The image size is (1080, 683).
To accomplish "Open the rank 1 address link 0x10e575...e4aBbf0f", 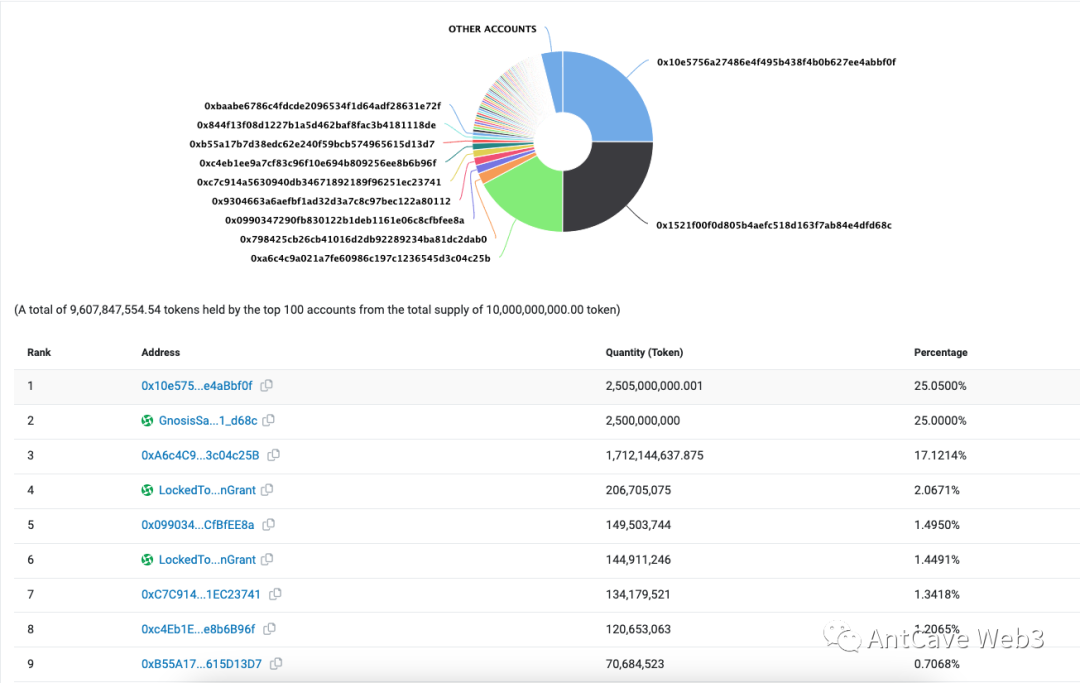I will [x=197, y=385].
